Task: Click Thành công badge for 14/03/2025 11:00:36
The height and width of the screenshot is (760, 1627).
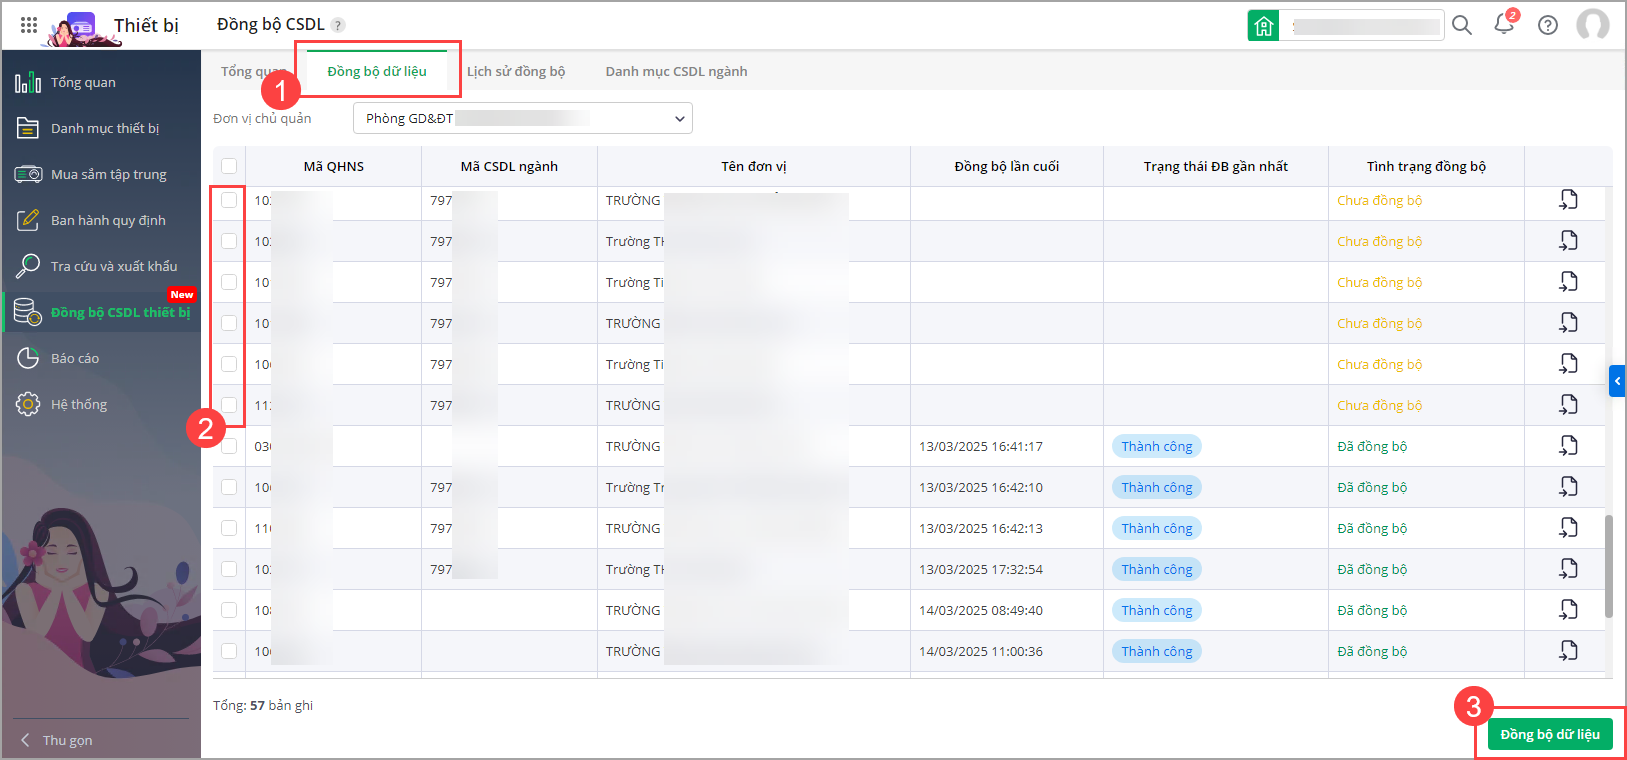Action: coord(1157,651)
